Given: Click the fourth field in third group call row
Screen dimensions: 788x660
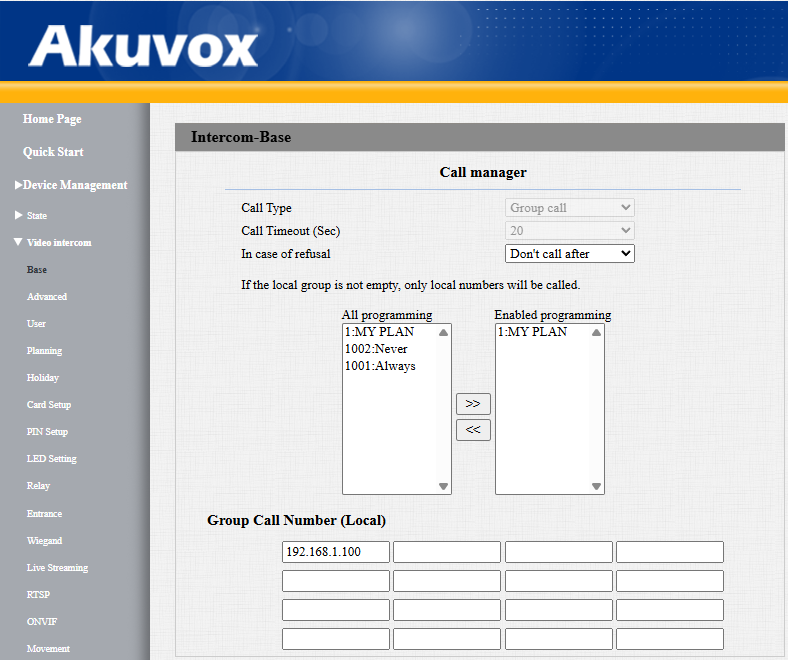Looking at the screenshot, I should (670, 610).
